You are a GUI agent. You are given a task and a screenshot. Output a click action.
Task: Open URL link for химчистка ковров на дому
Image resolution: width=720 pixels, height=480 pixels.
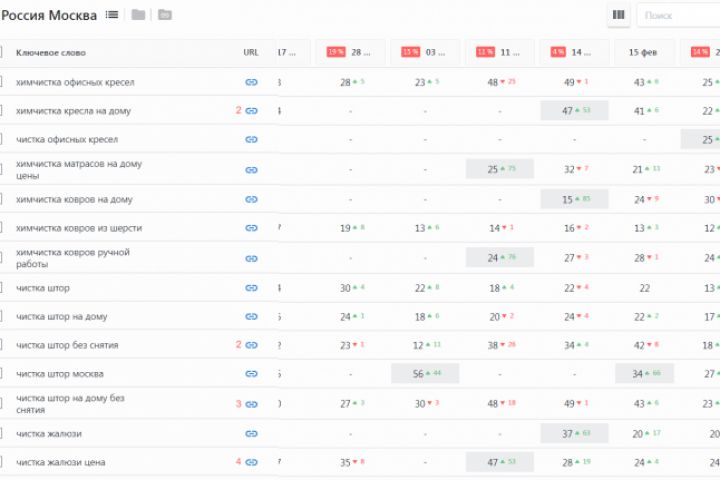[x=251, y=199]
